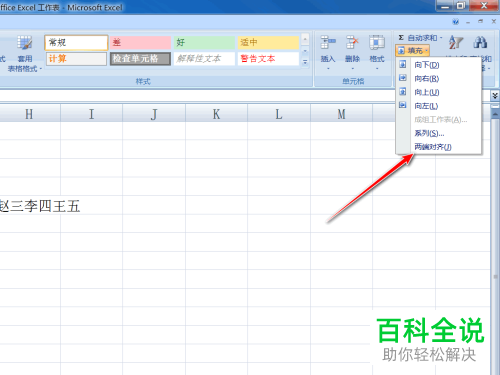Click the vertical scrollbar up arrow
Viewport: 500px width, 375px height.
click(x=495, y=114)
